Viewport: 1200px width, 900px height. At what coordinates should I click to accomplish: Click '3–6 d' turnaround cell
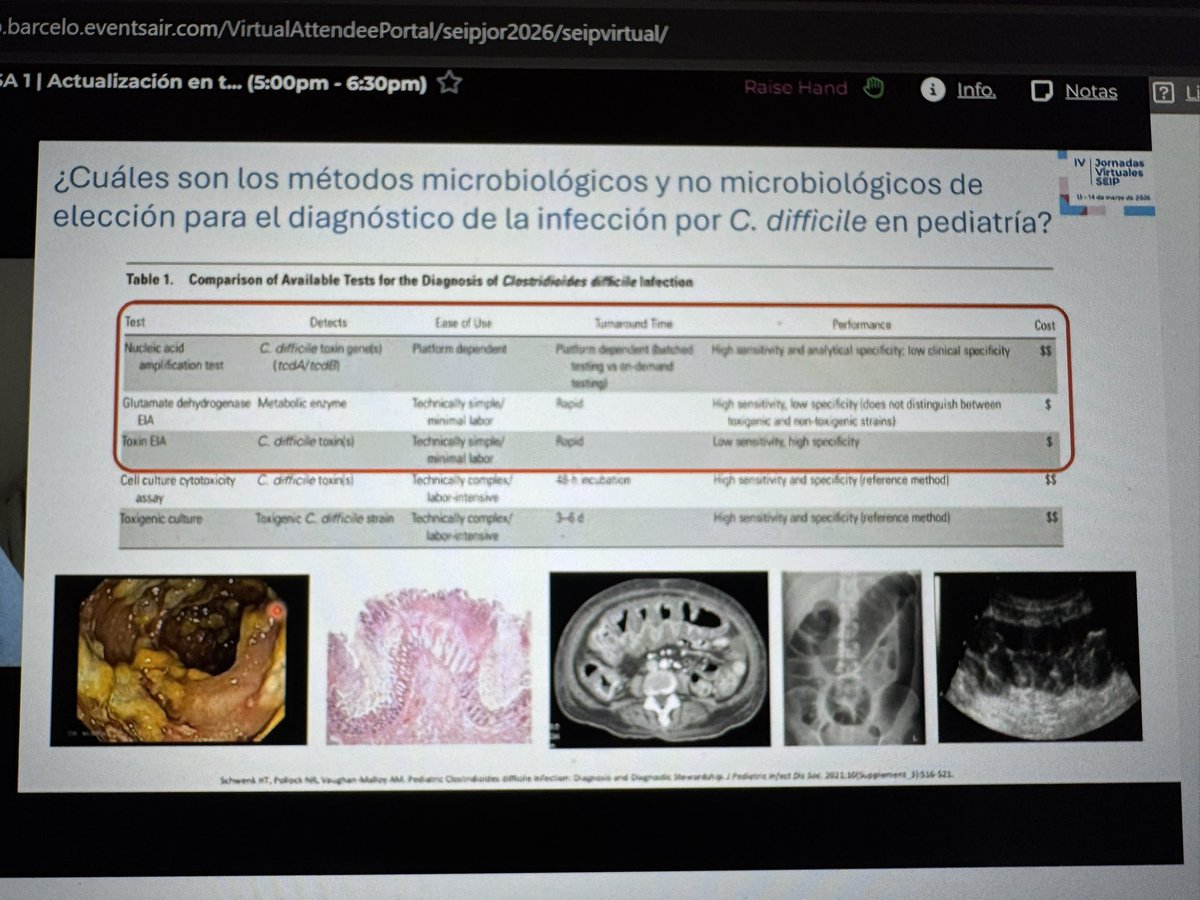(x=572, y=518)
